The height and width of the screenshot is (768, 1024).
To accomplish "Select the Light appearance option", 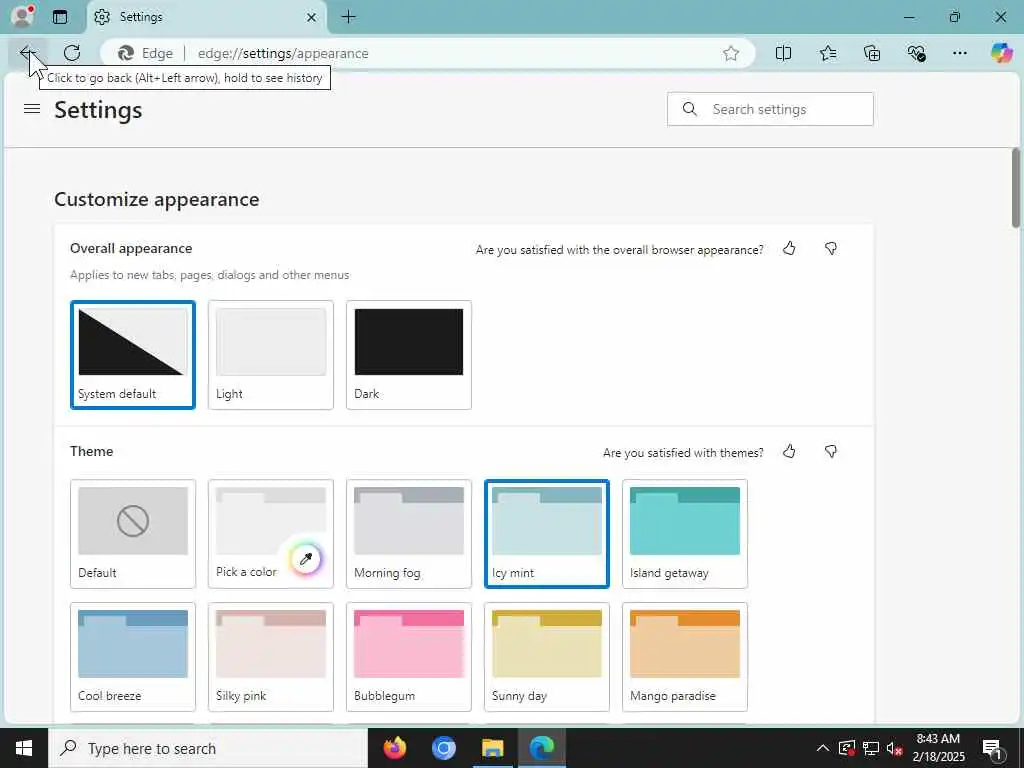I will click(270, 355).
